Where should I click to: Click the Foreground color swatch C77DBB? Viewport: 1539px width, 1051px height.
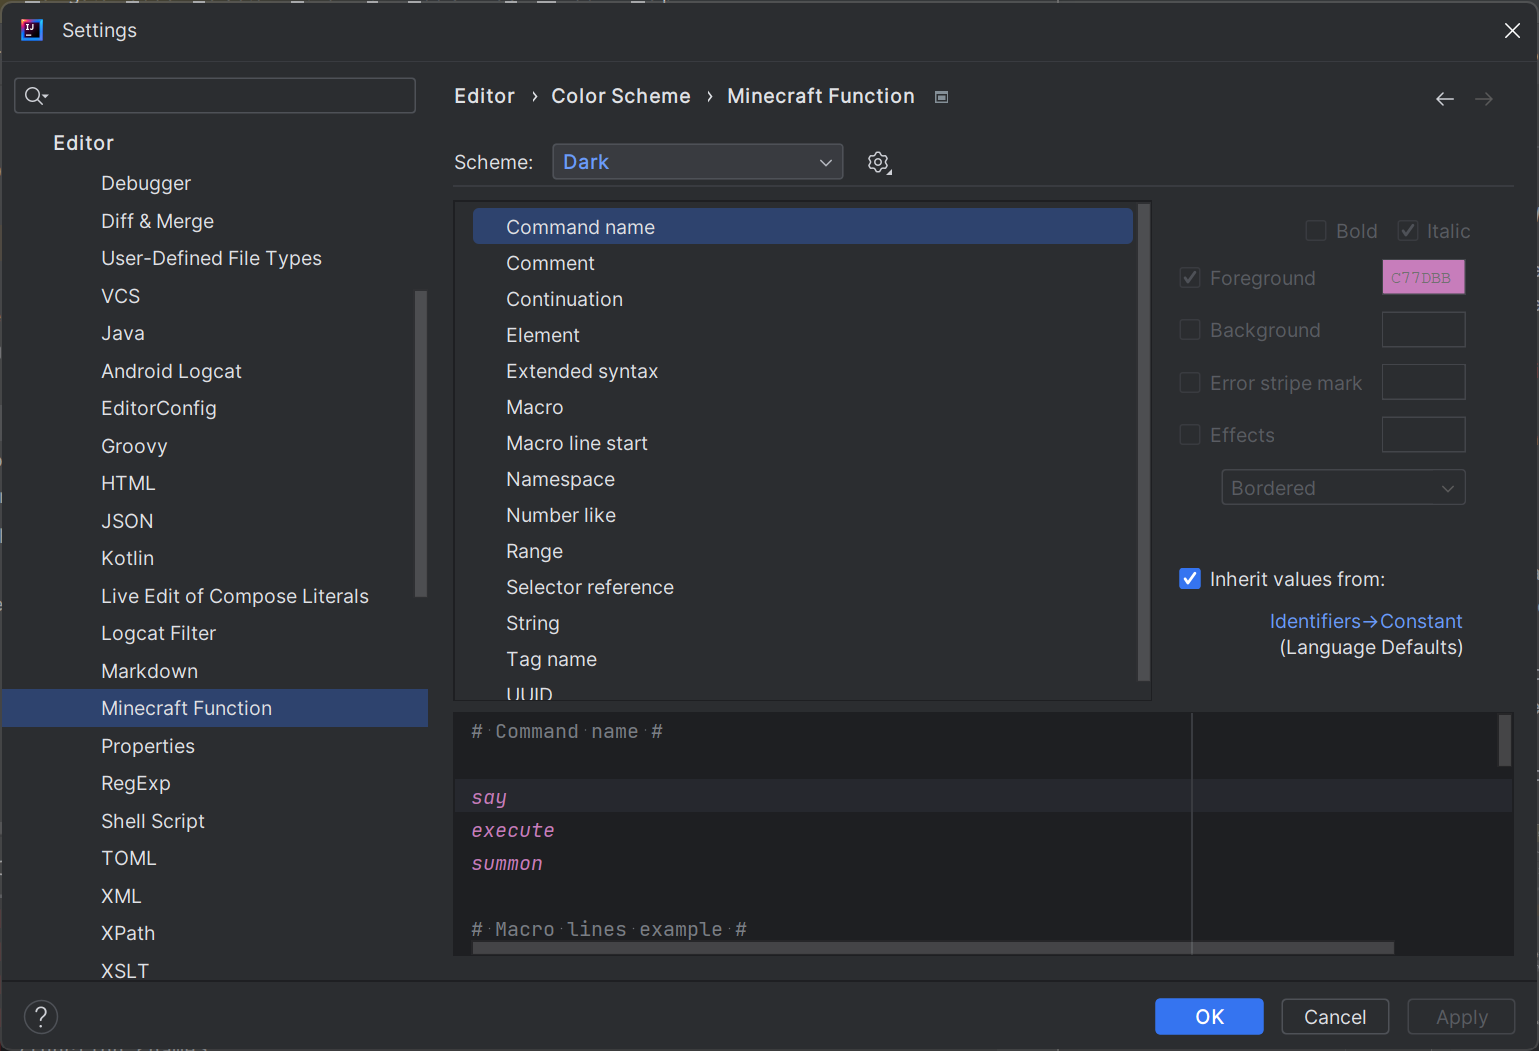coord(1423,277)
